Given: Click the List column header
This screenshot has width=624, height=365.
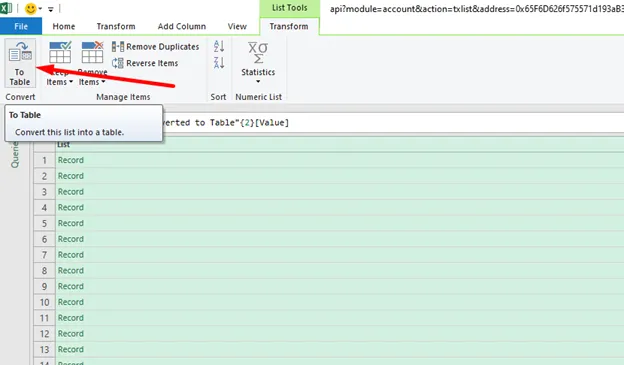Looking at the screenshot, I should [x=339, y=144].
